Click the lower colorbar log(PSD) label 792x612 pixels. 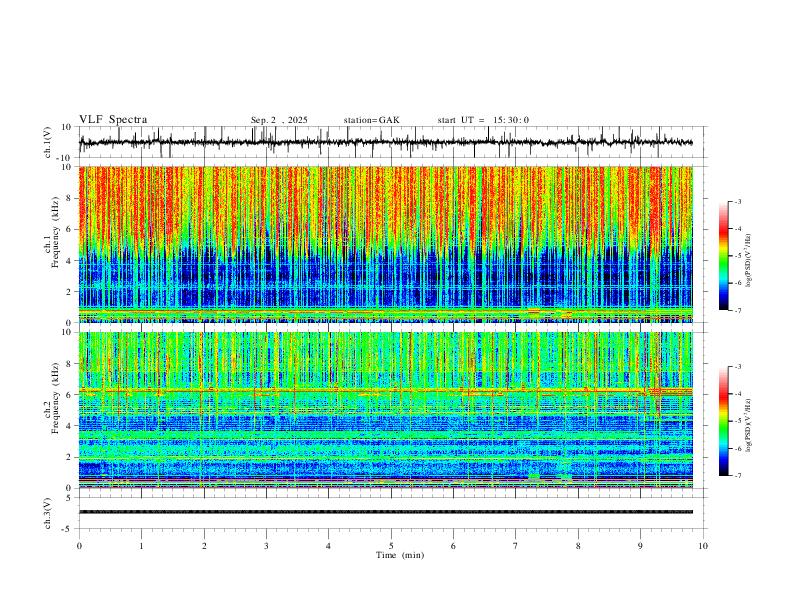(x=749, y=426)
